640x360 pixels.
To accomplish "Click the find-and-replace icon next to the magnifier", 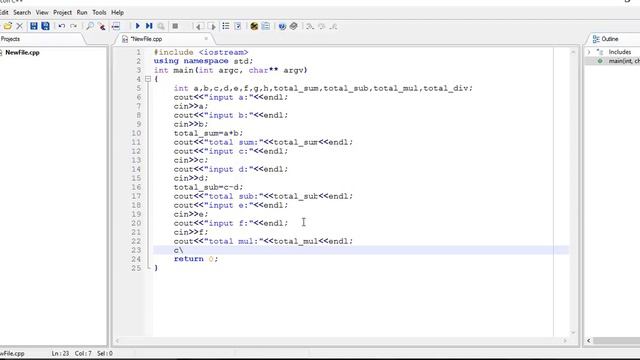I will click(x=102, y=27).
